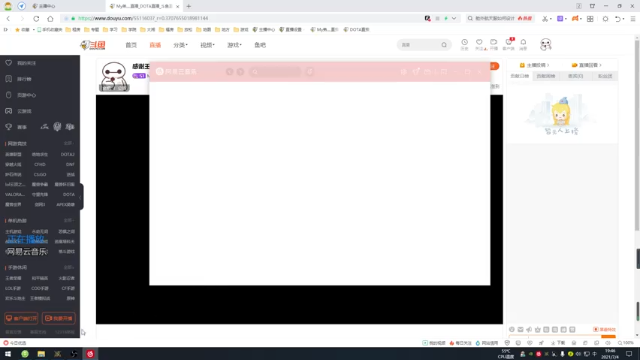Viewport: 640px width, 360px height.
Task: Click the user avatar in the site header
Action: tap(546, 44)
